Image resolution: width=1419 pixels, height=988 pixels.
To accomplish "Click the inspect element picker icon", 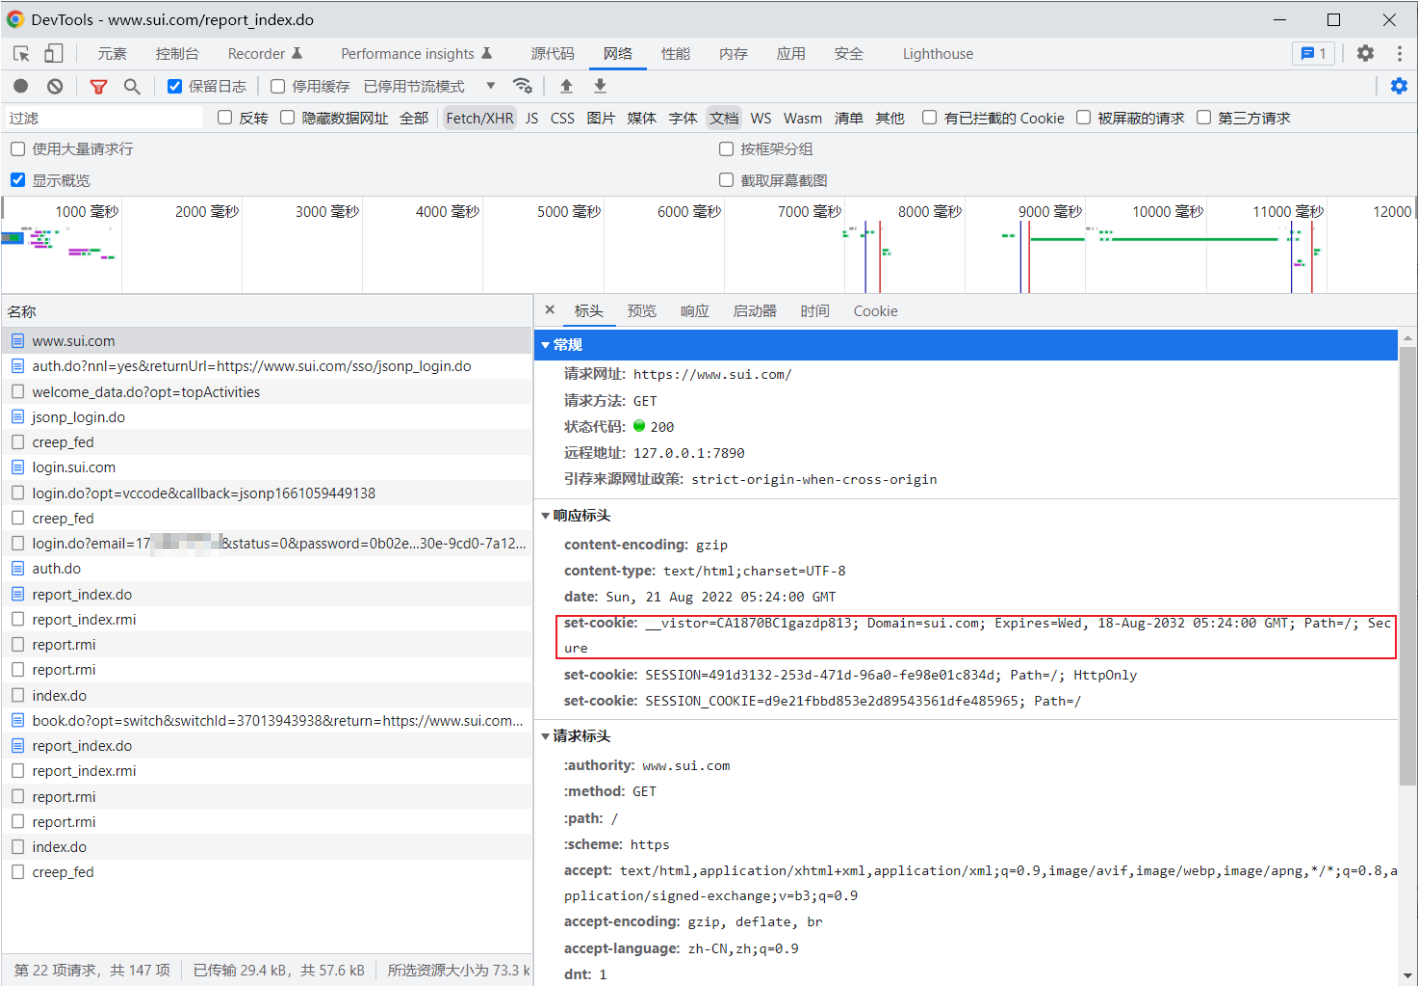I will click(x=21, y=54).
